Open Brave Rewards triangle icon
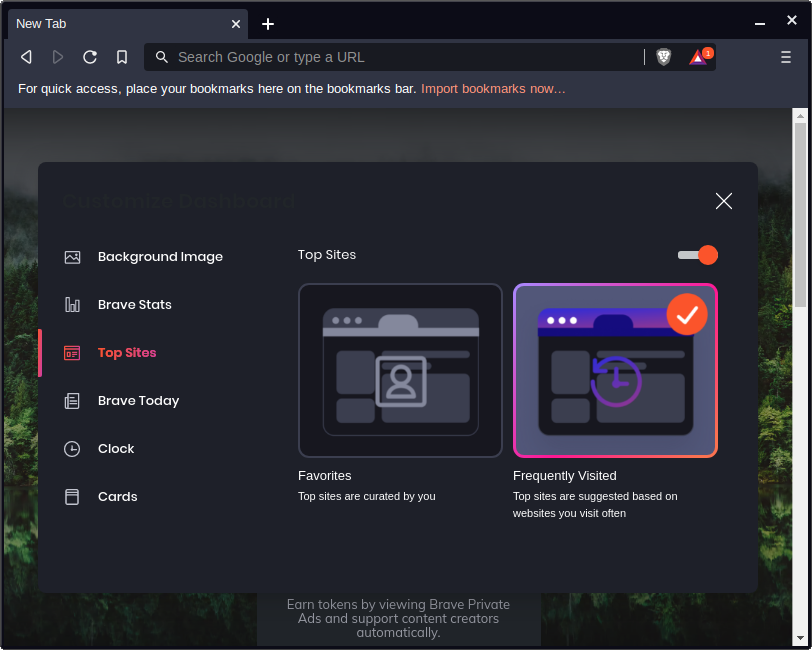This screenshot has width=812, height=650. (698, 57)
